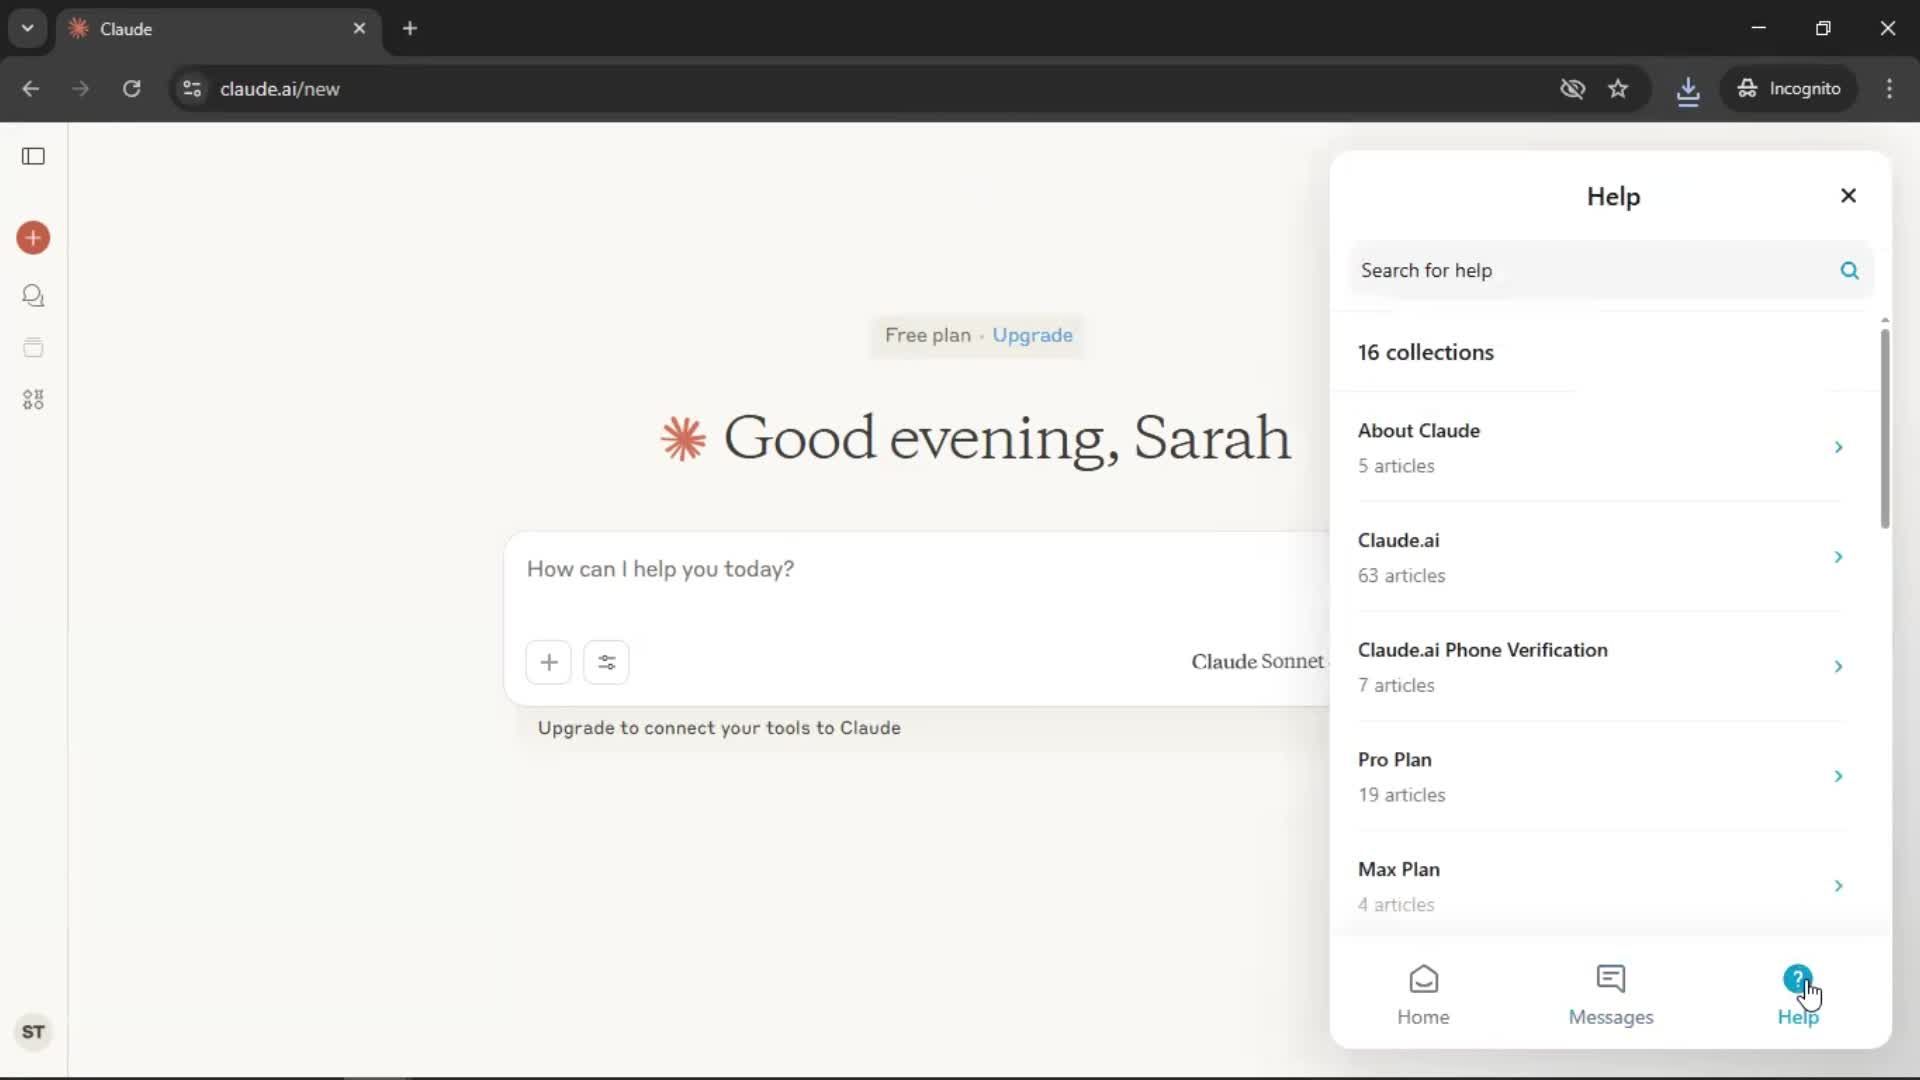Toggle the Claude sidebar panel icon
1920x1080 pixels.
pyautogui.click(x=33, y=156)
